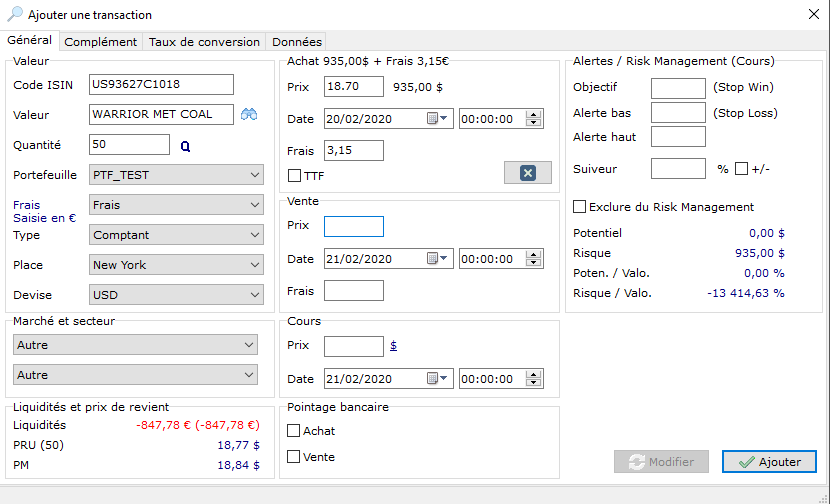Click the Potentiel value 0,00 $

[767, 233]
